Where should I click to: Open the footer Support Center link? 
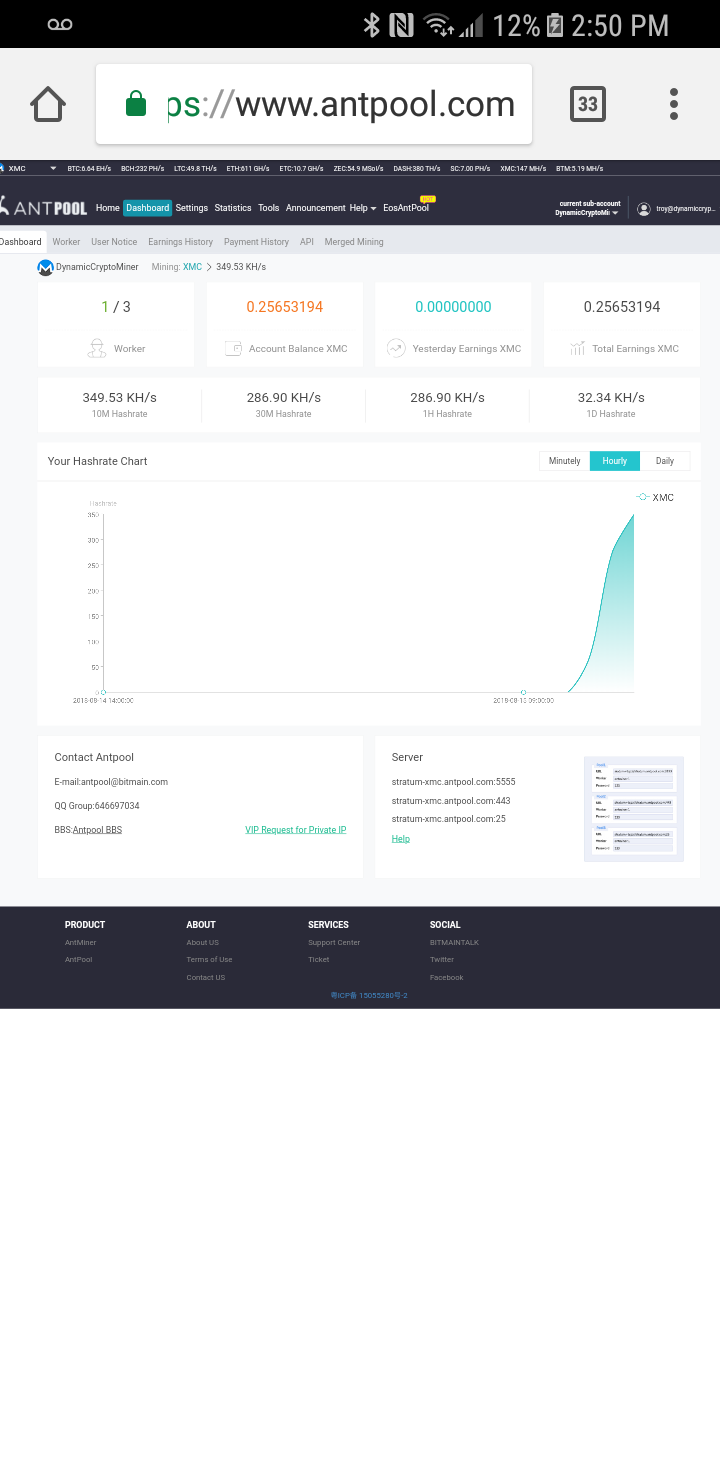coord(334,943)
